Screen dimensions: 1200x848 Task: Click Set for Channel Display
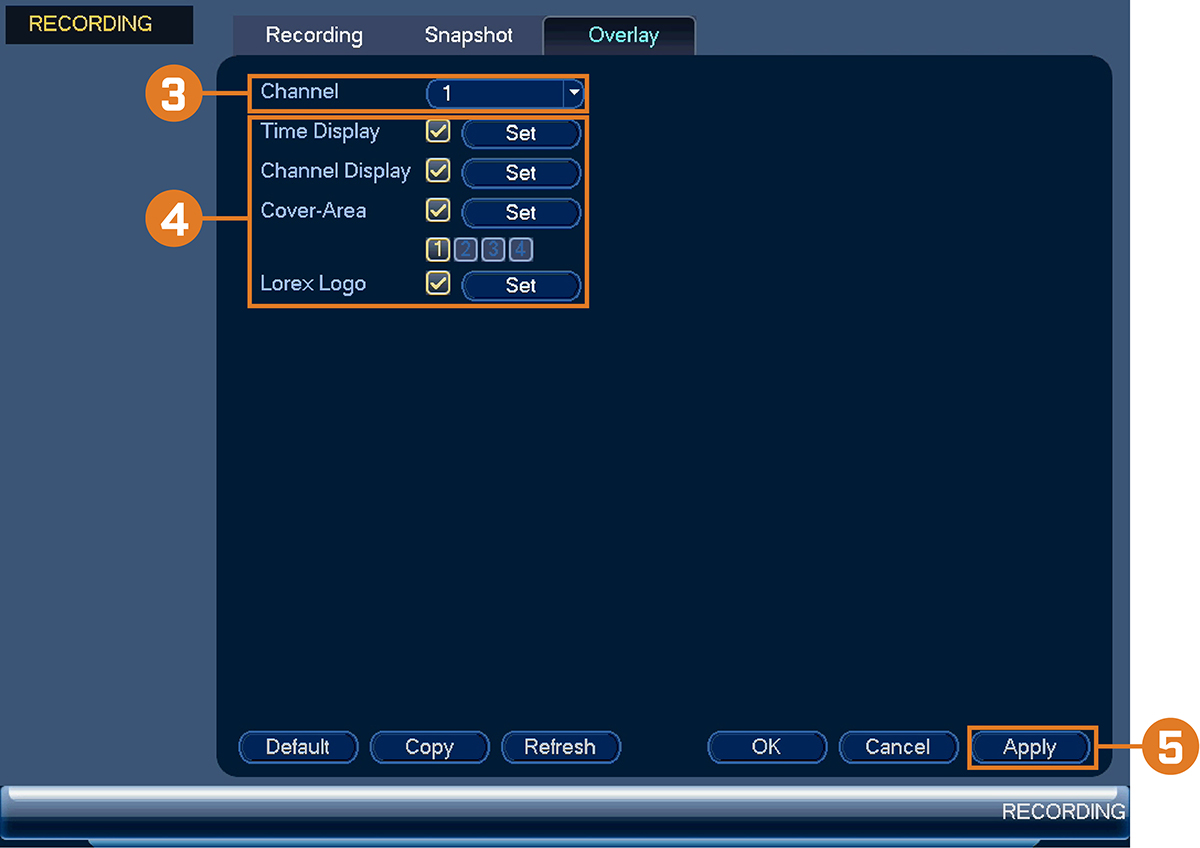coord(521,173)
